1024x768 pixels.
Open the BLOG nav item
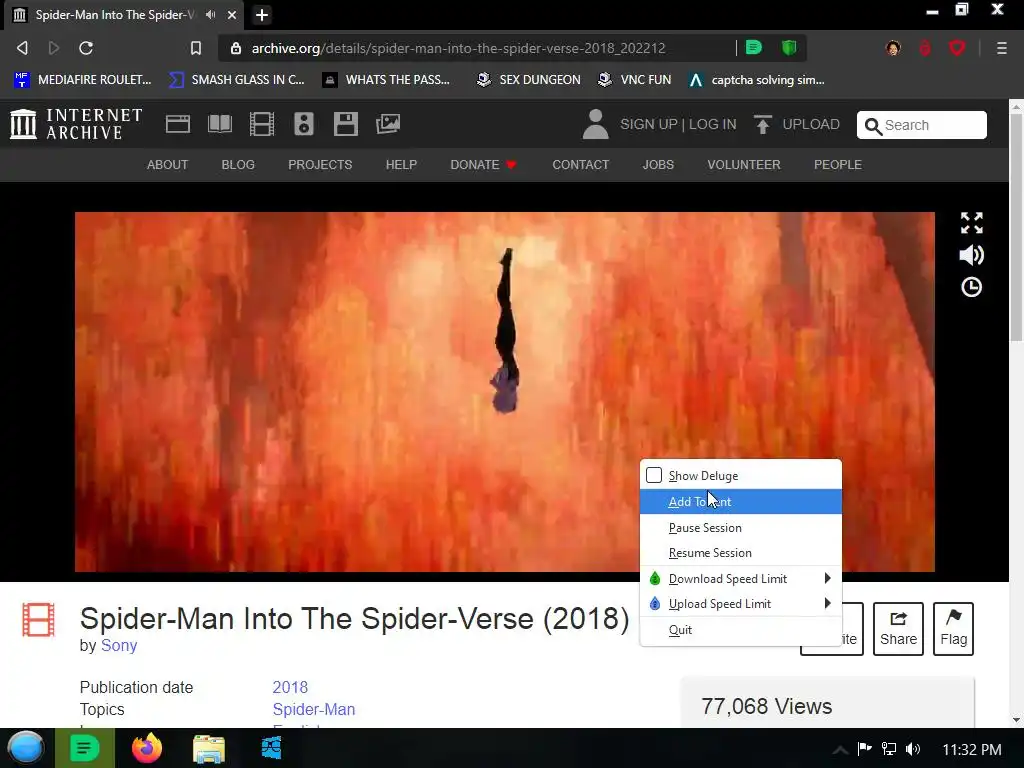(238, 165)
